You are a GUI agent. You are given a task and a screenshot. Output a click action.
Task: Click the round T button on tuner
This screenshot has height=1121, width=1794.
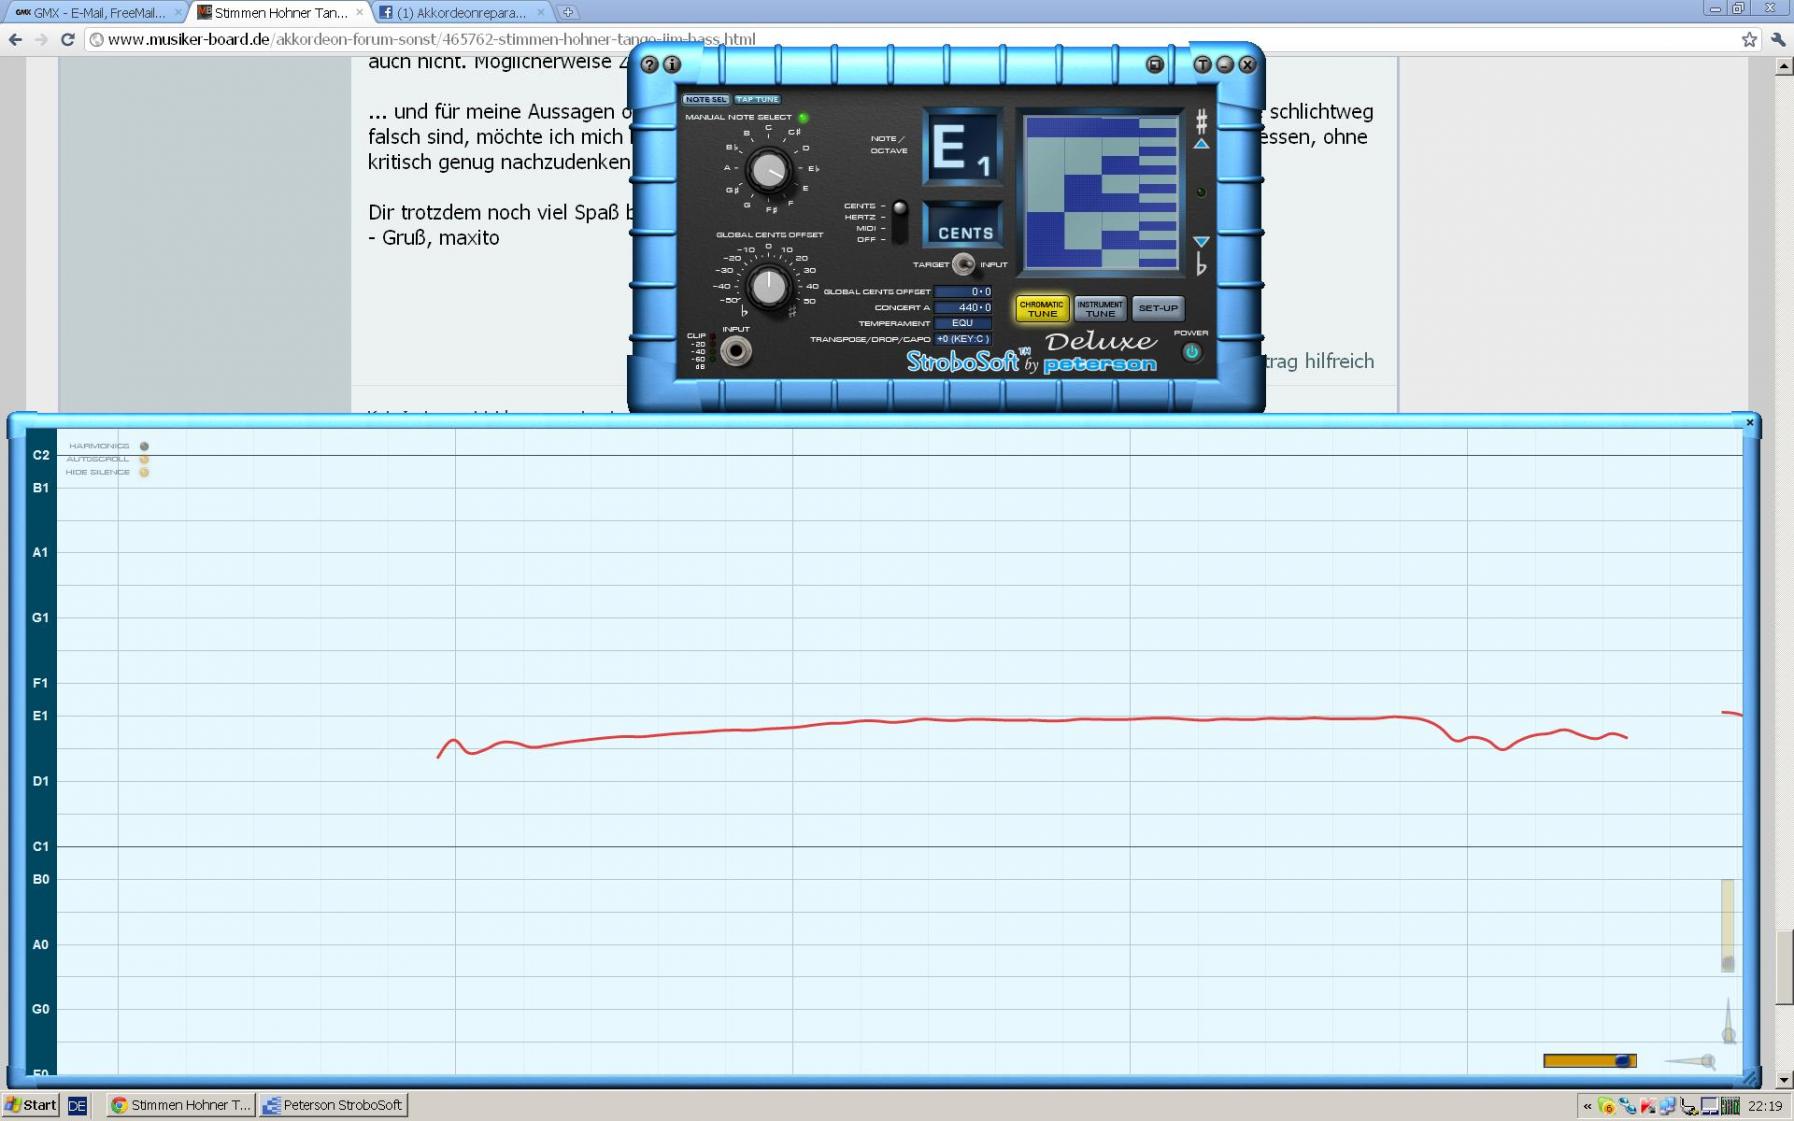[x=1202, y=65]
